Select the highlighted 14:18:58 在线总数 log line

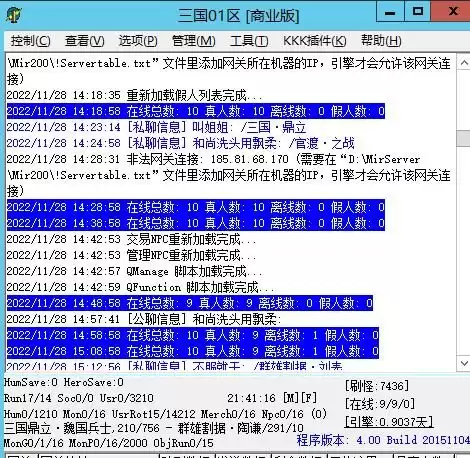point(196,111)
